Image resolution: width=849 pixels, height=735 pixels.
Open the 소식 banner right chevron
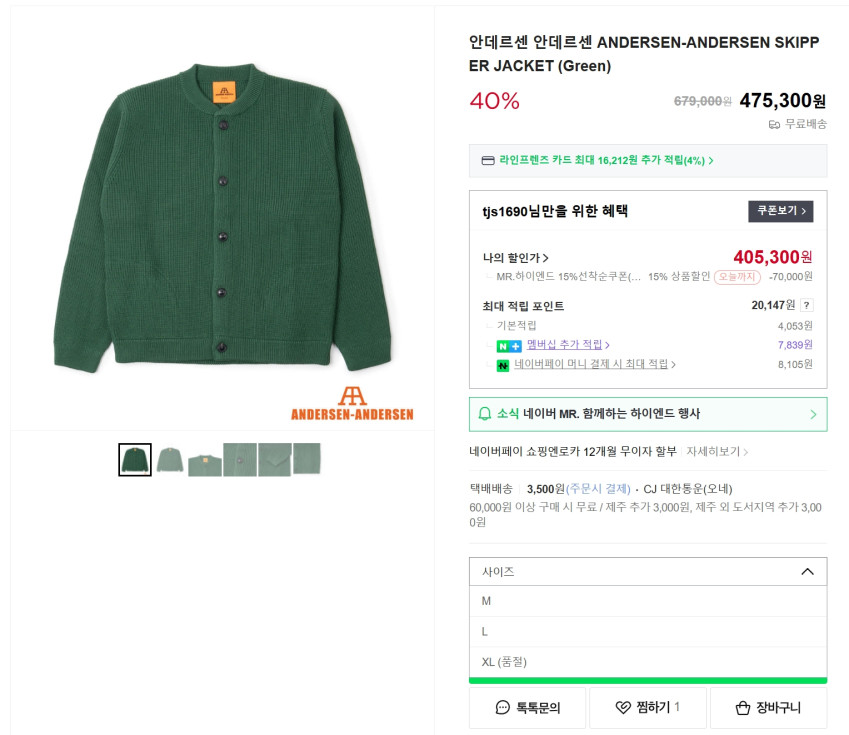pyautogui.click(x=813, y=414)
